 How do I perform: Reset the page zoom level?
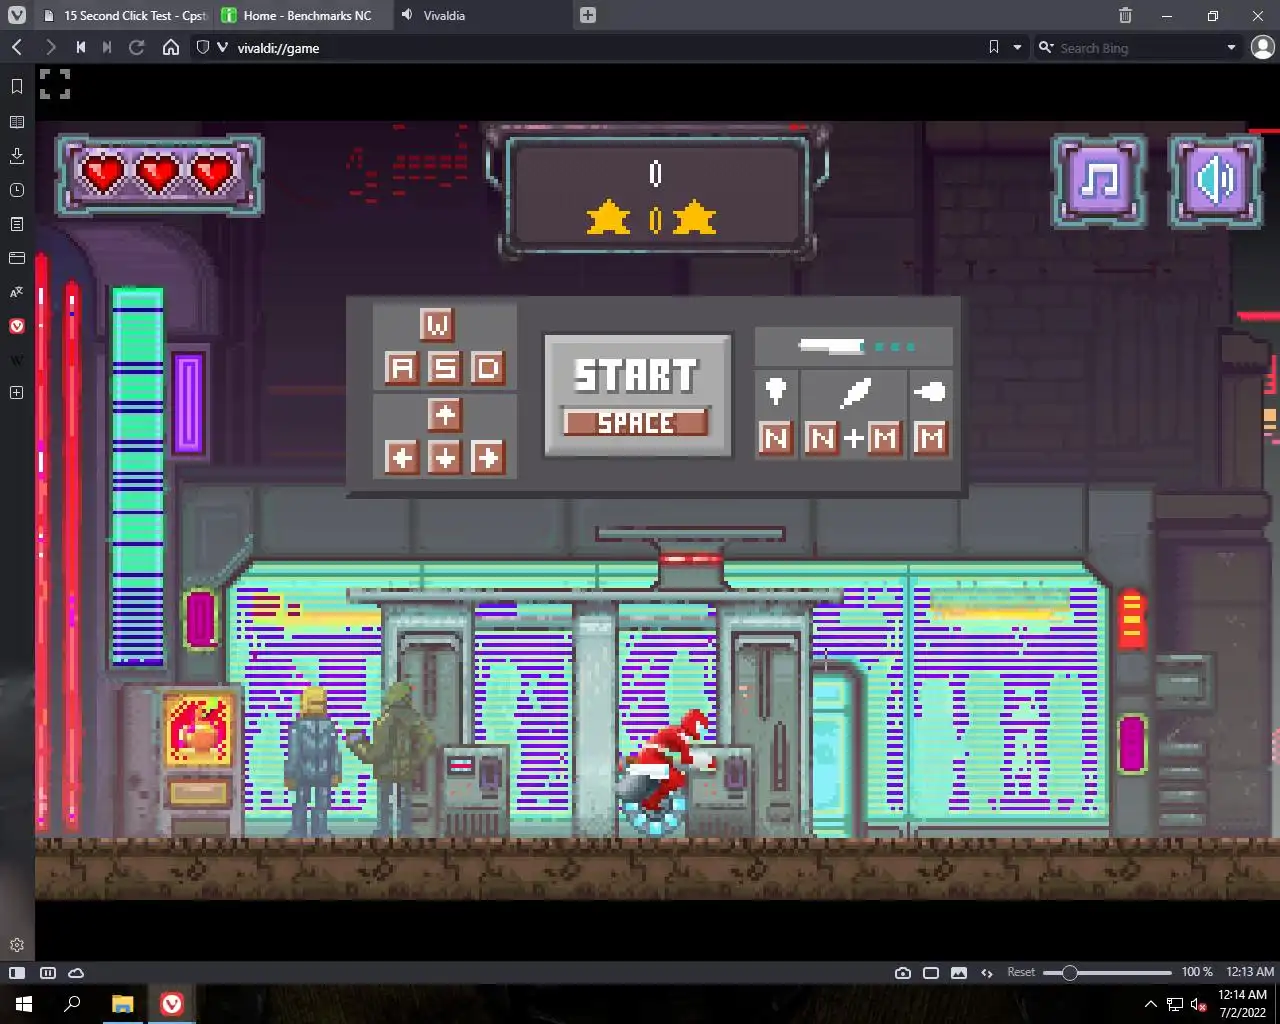click(1021, 972)
